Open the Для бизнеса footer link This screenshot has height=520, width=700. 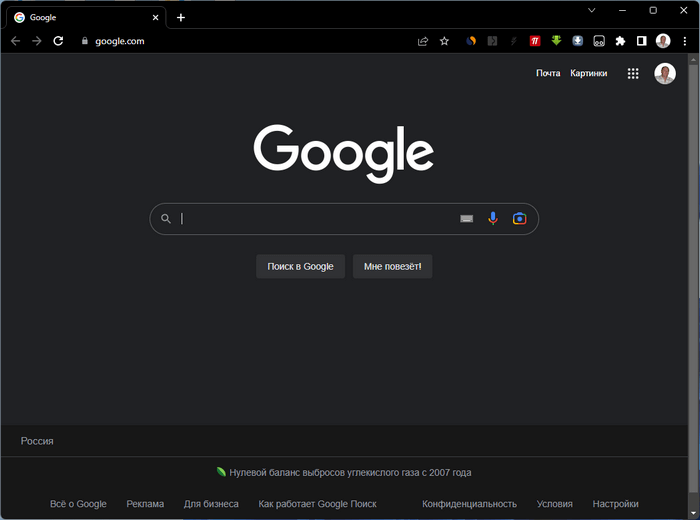pos(211,504)
